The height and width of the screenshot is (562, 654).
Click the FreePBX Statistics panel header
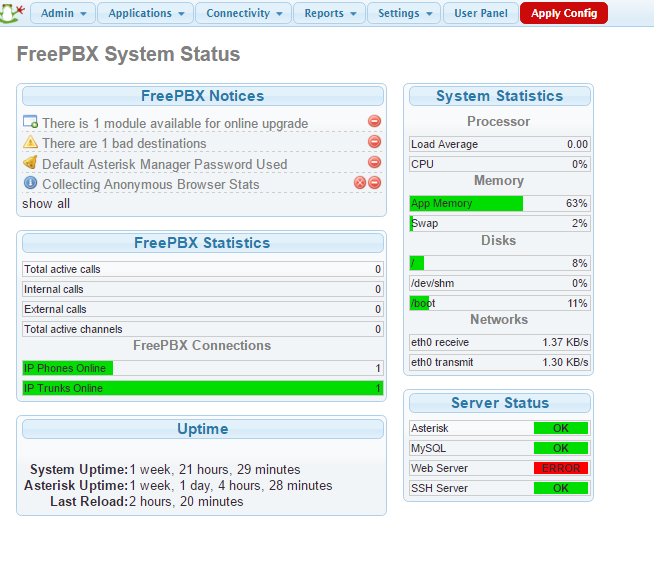tap(203, 243)
